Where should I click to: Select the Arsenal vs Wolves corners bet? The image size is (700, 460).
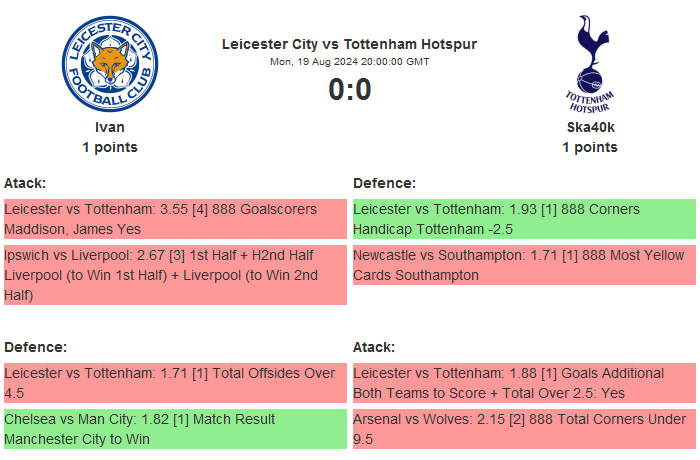[x=523, y=429]
